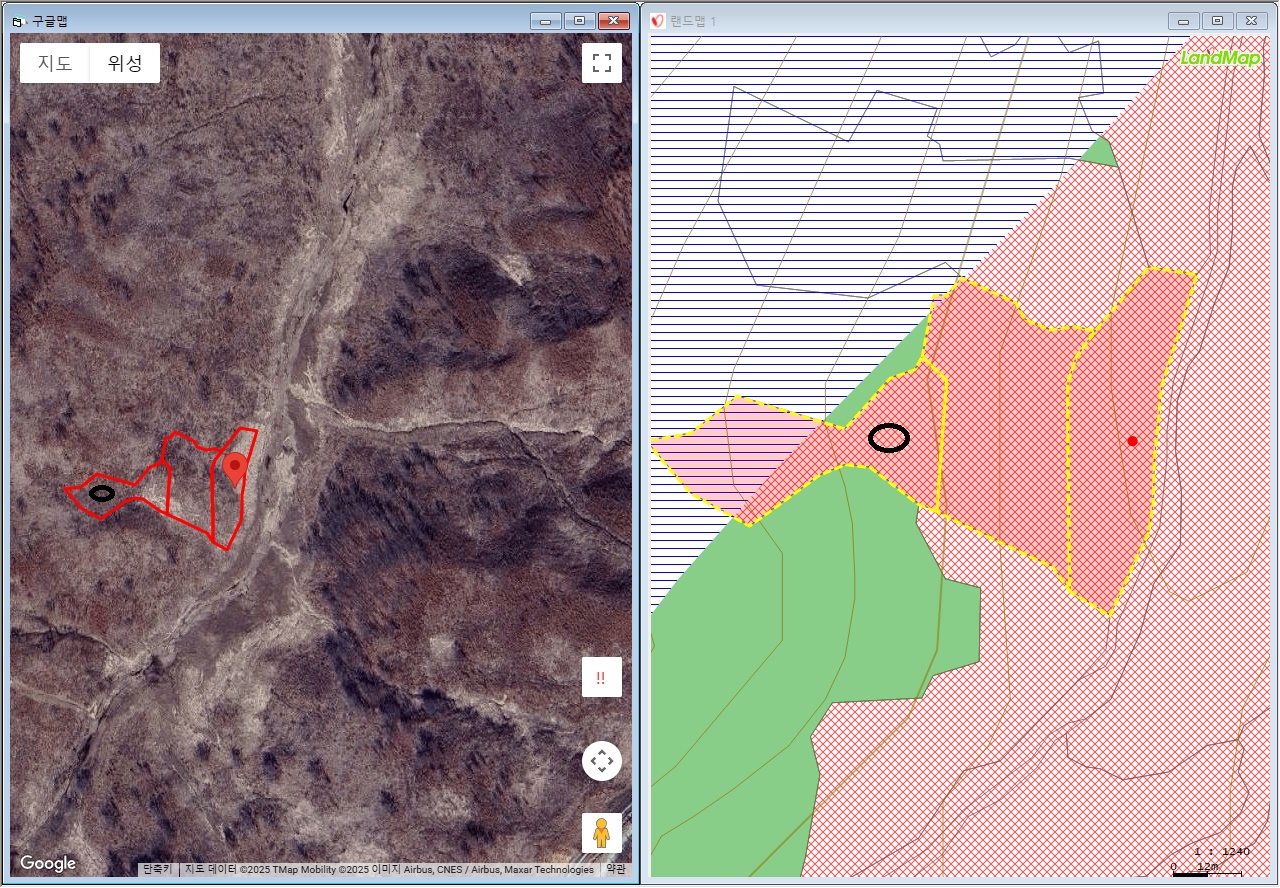Open the 약관 terms link

[615, 869]
